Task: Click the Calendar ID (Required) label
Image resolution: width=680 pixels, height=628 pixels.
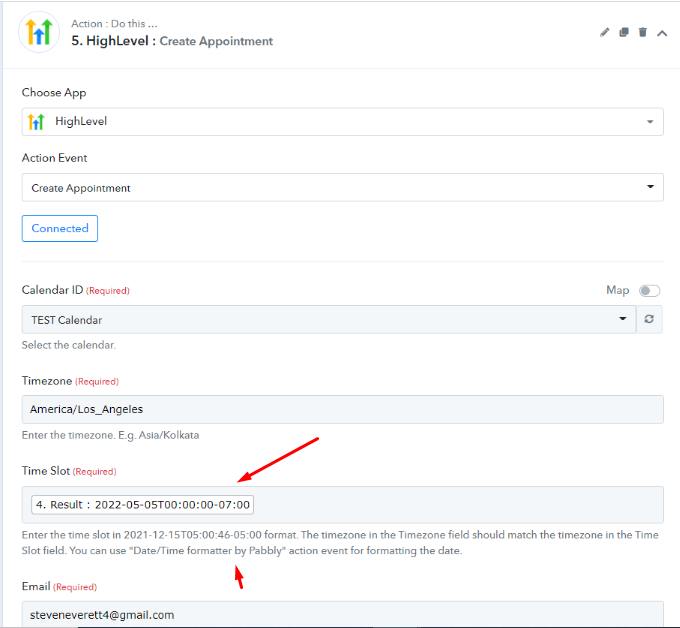Action: 75,290
